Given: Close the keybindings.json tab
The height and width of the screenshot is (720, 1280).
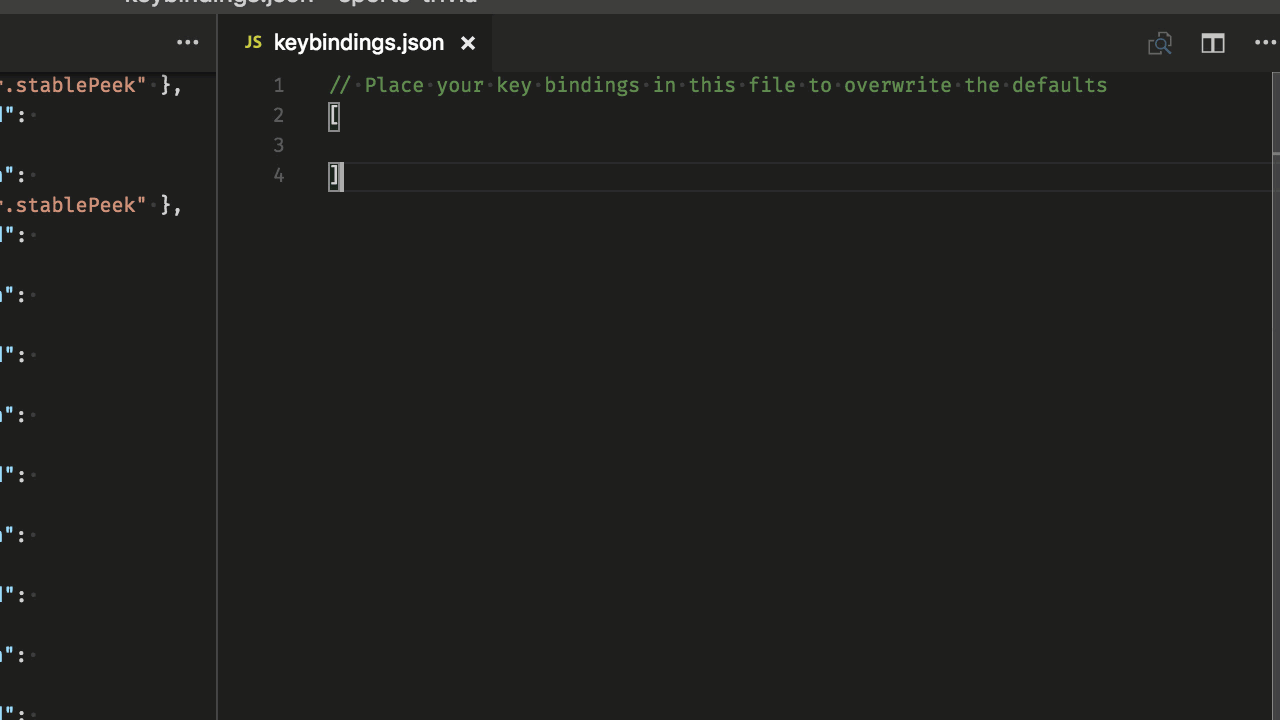Looking at the screenshot, I should 467,43.
